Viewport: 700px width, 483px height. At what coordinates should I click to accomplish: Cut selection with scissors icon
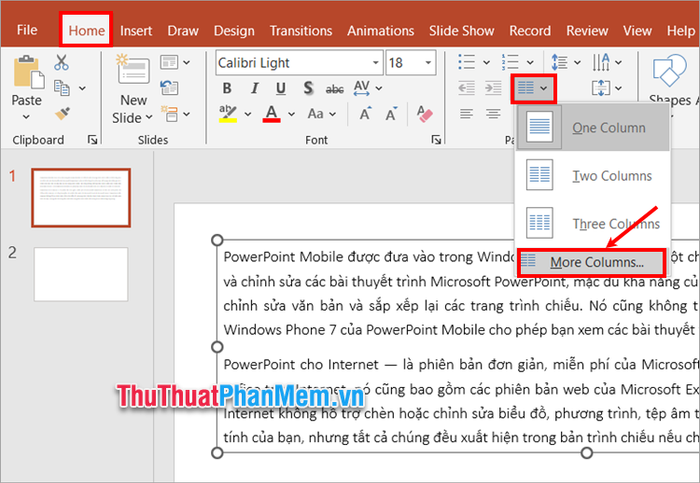pyautogui.click(x=61, y=62)
